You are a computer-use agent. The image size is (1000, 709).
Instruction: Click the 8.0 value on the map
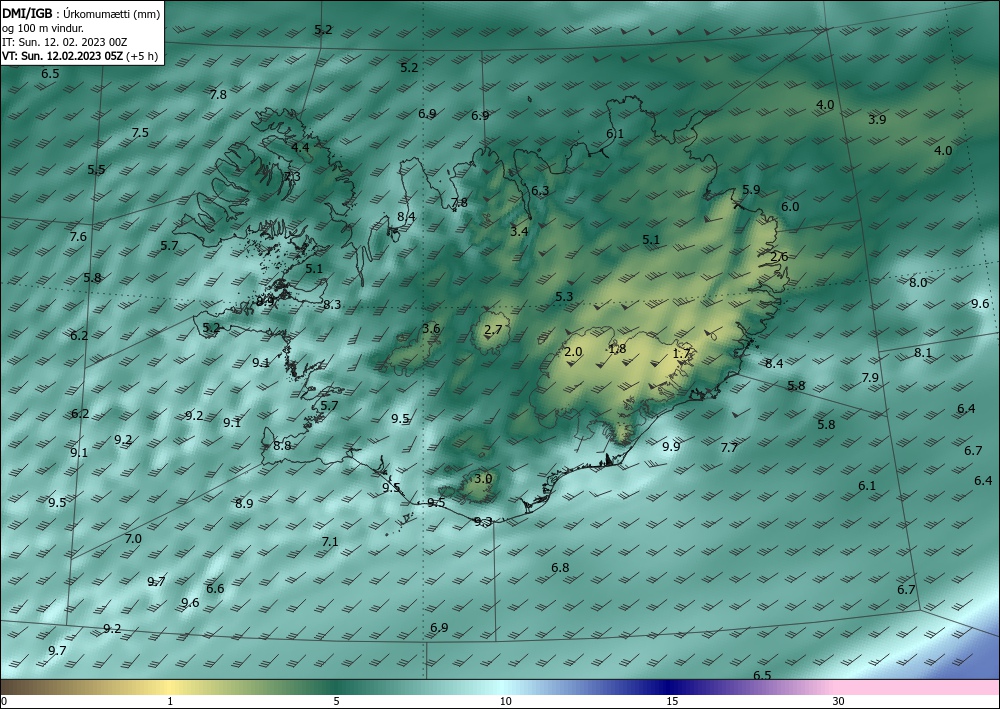pos(918,282)
